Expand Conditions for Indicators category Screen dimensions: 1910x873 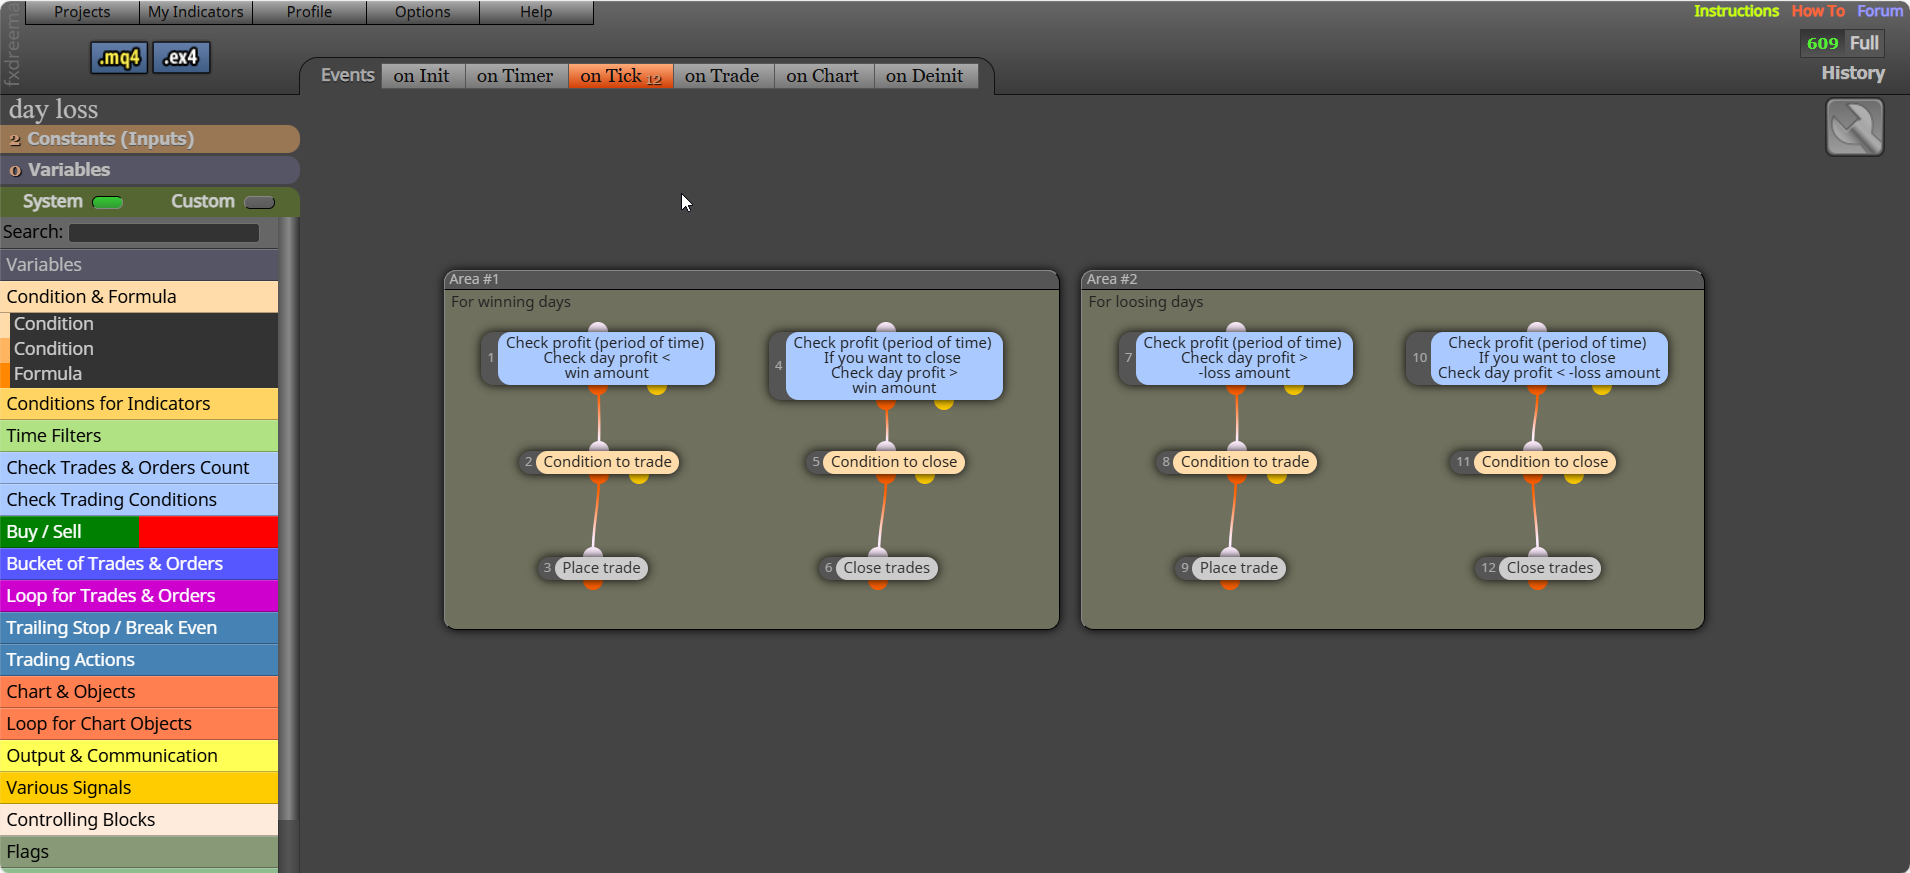pyautogui.click(x=139, y=404)
